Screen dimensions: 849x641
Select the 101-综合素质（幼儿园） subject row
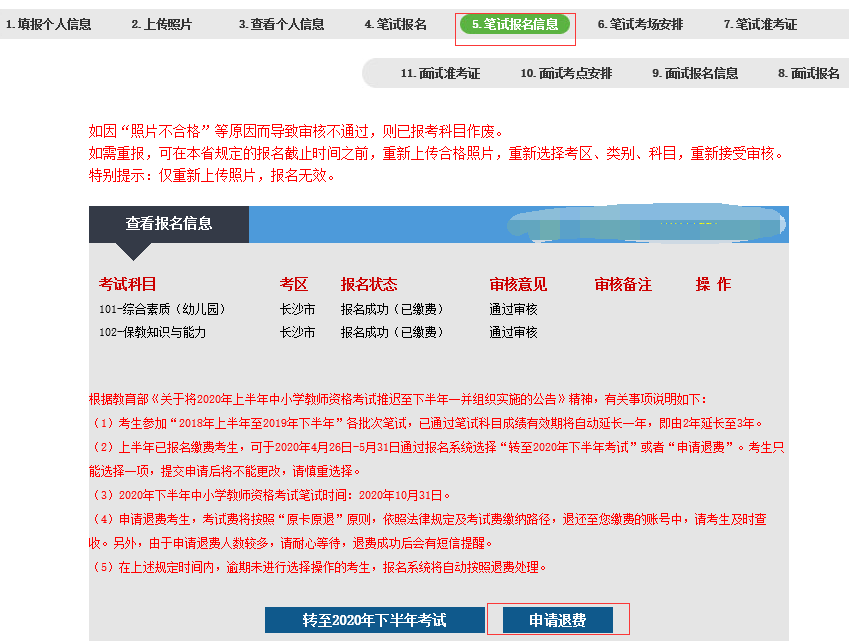coord(159,309)
